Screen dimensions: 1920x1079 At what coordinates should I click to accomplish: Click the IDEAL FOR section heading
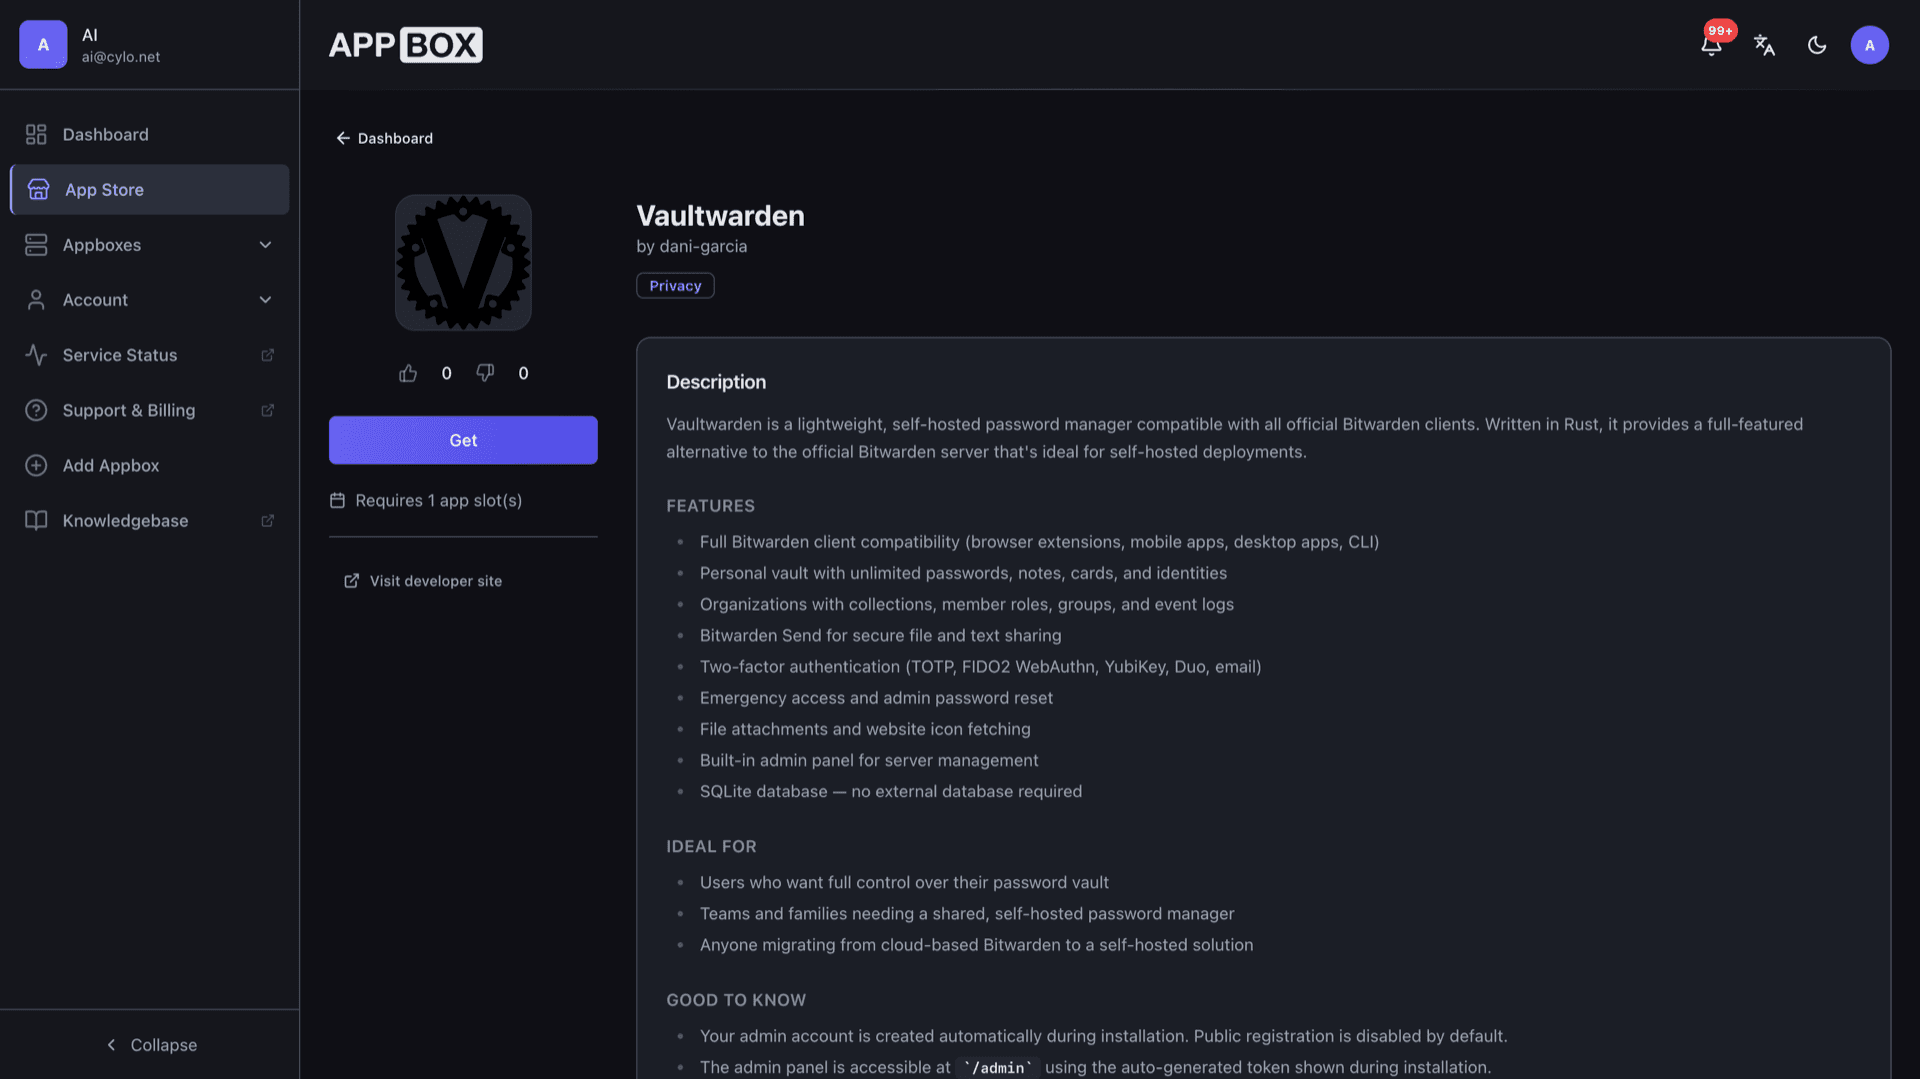click(x=711, y=846)
